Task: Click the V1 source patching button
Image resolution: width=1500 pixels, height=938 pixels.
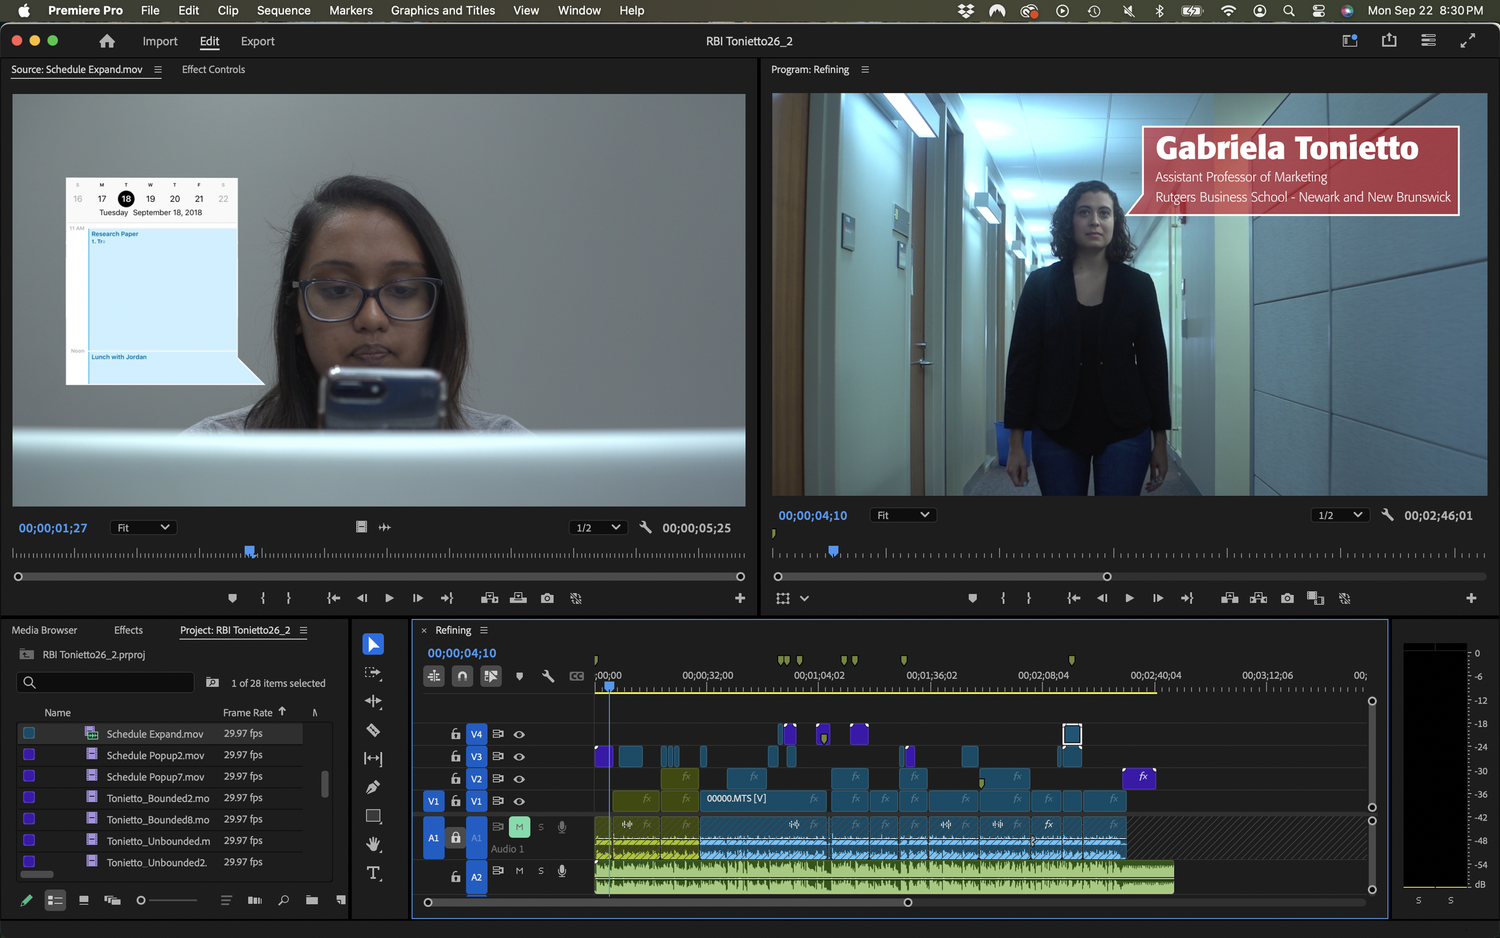Action: click(x=433, y=801)
